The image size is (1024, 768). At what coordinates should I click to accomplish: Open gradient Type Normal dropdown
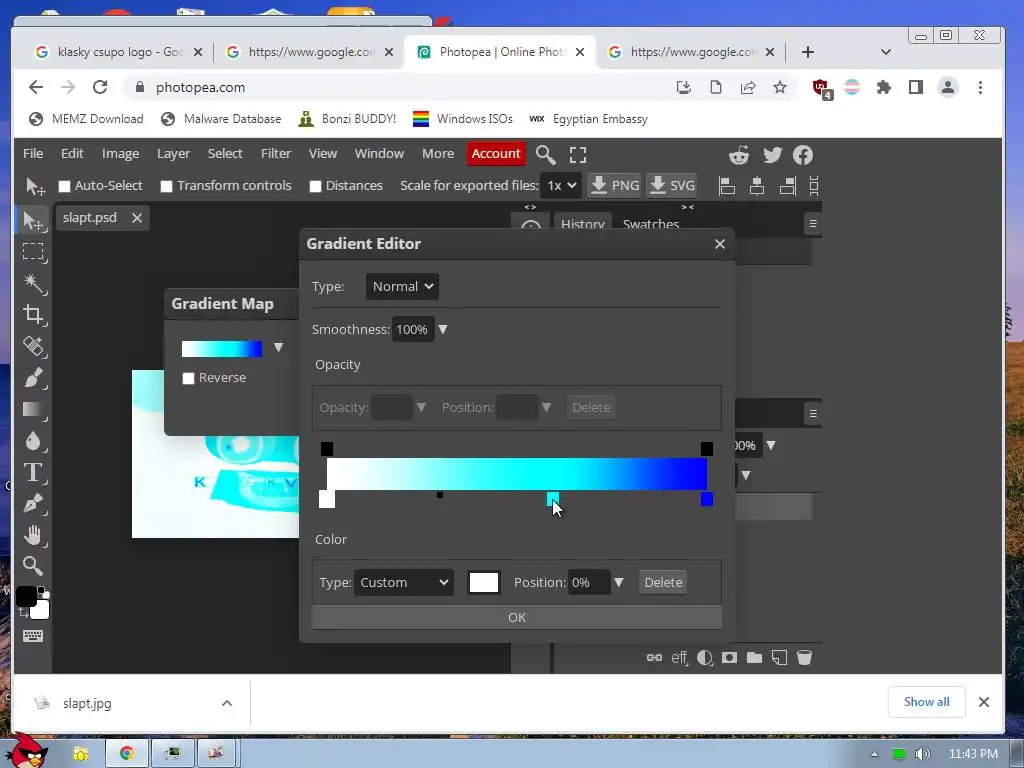tap(402, 287)
